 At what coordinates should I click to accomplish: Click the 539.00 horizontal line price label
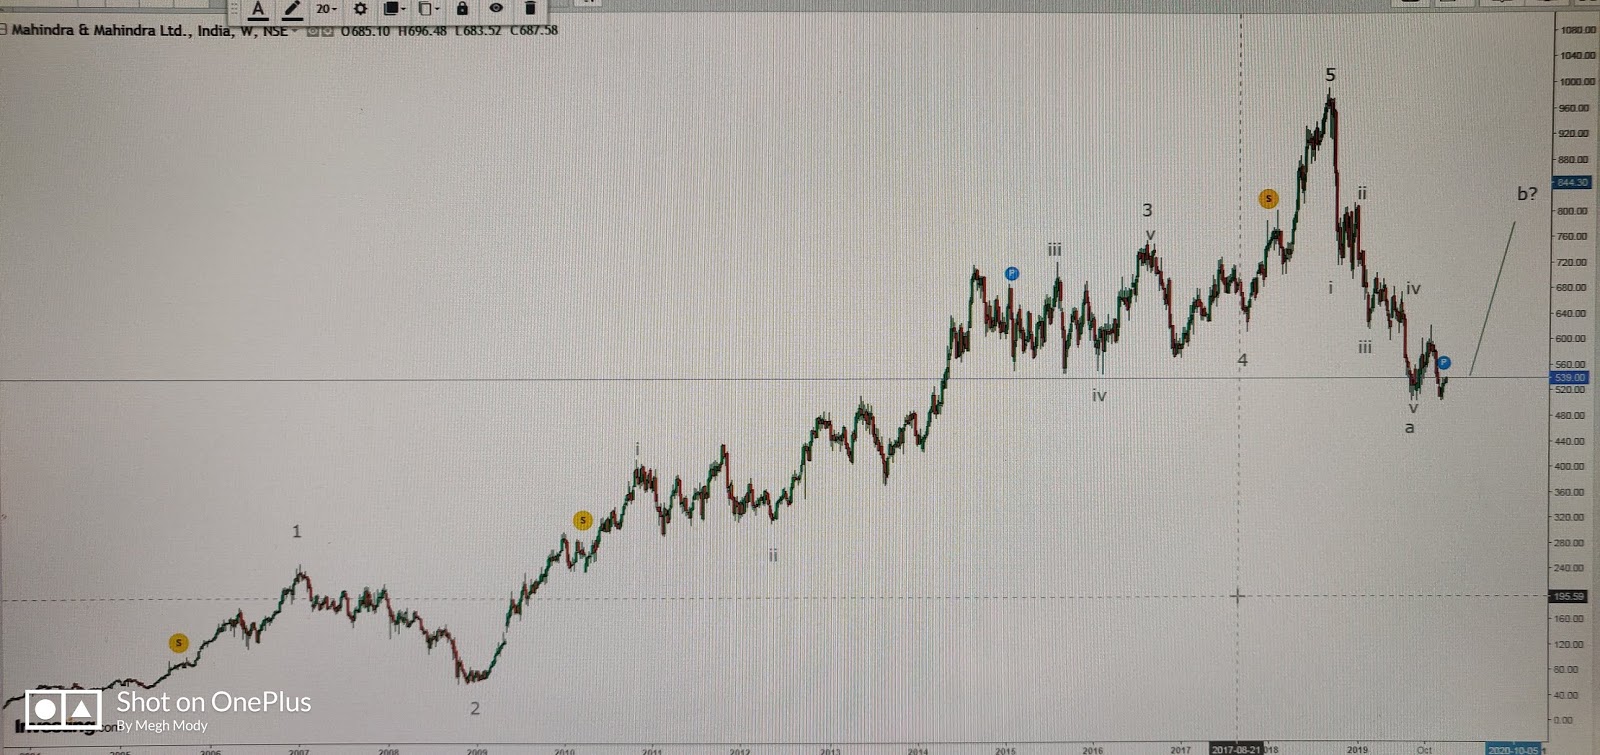[1569, 378]
